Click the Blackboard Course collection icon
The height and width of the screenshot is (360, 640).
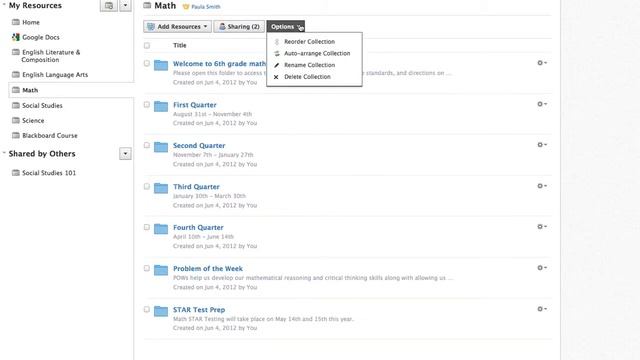point(16,135)
